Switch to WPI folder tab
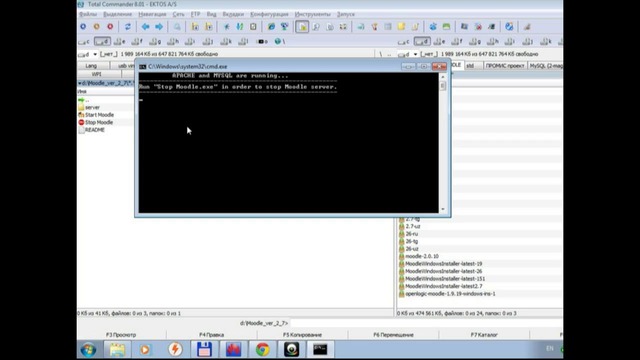640x360 pixels. (97, 74)
